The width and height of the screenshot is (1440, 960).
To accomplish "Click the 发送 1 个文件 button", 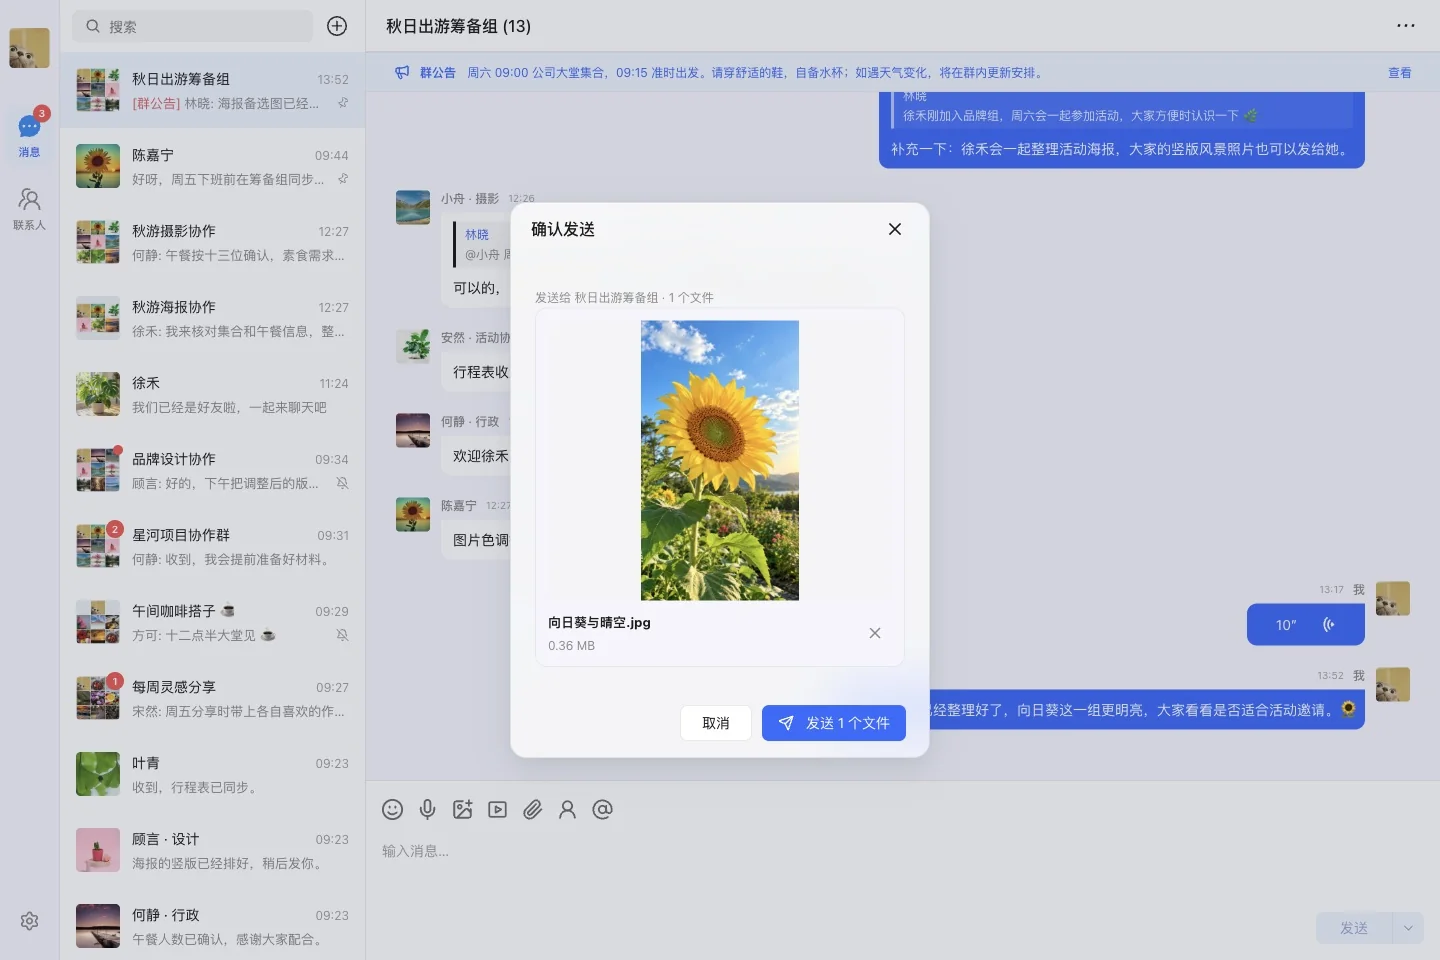I will click(834, 723).
